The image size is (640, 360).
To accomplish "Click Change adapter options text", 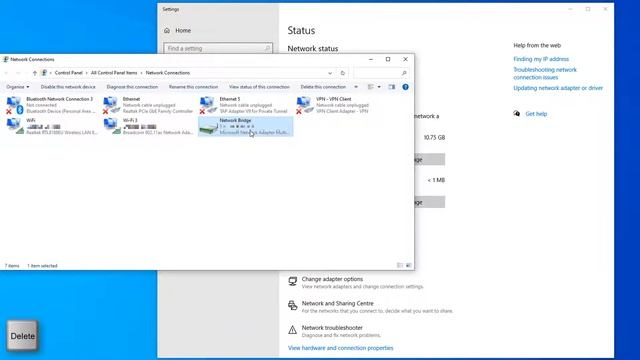I will point(332,279).
